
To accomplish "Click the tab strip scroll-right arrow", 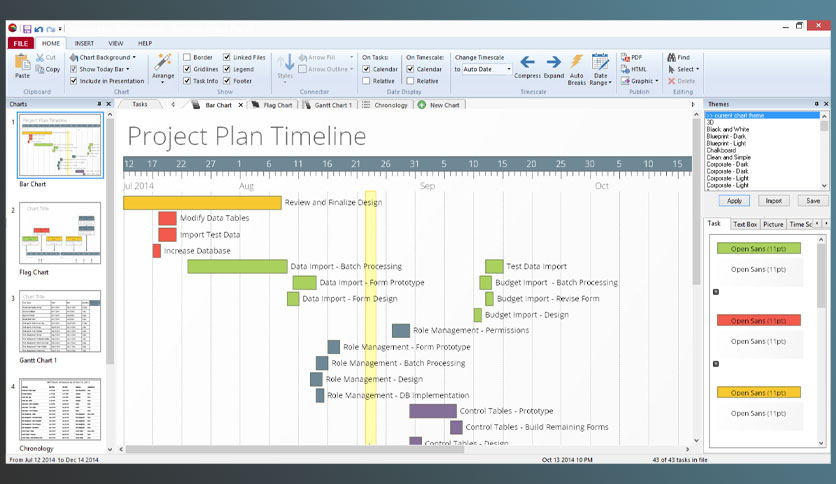I will point(693,104).
